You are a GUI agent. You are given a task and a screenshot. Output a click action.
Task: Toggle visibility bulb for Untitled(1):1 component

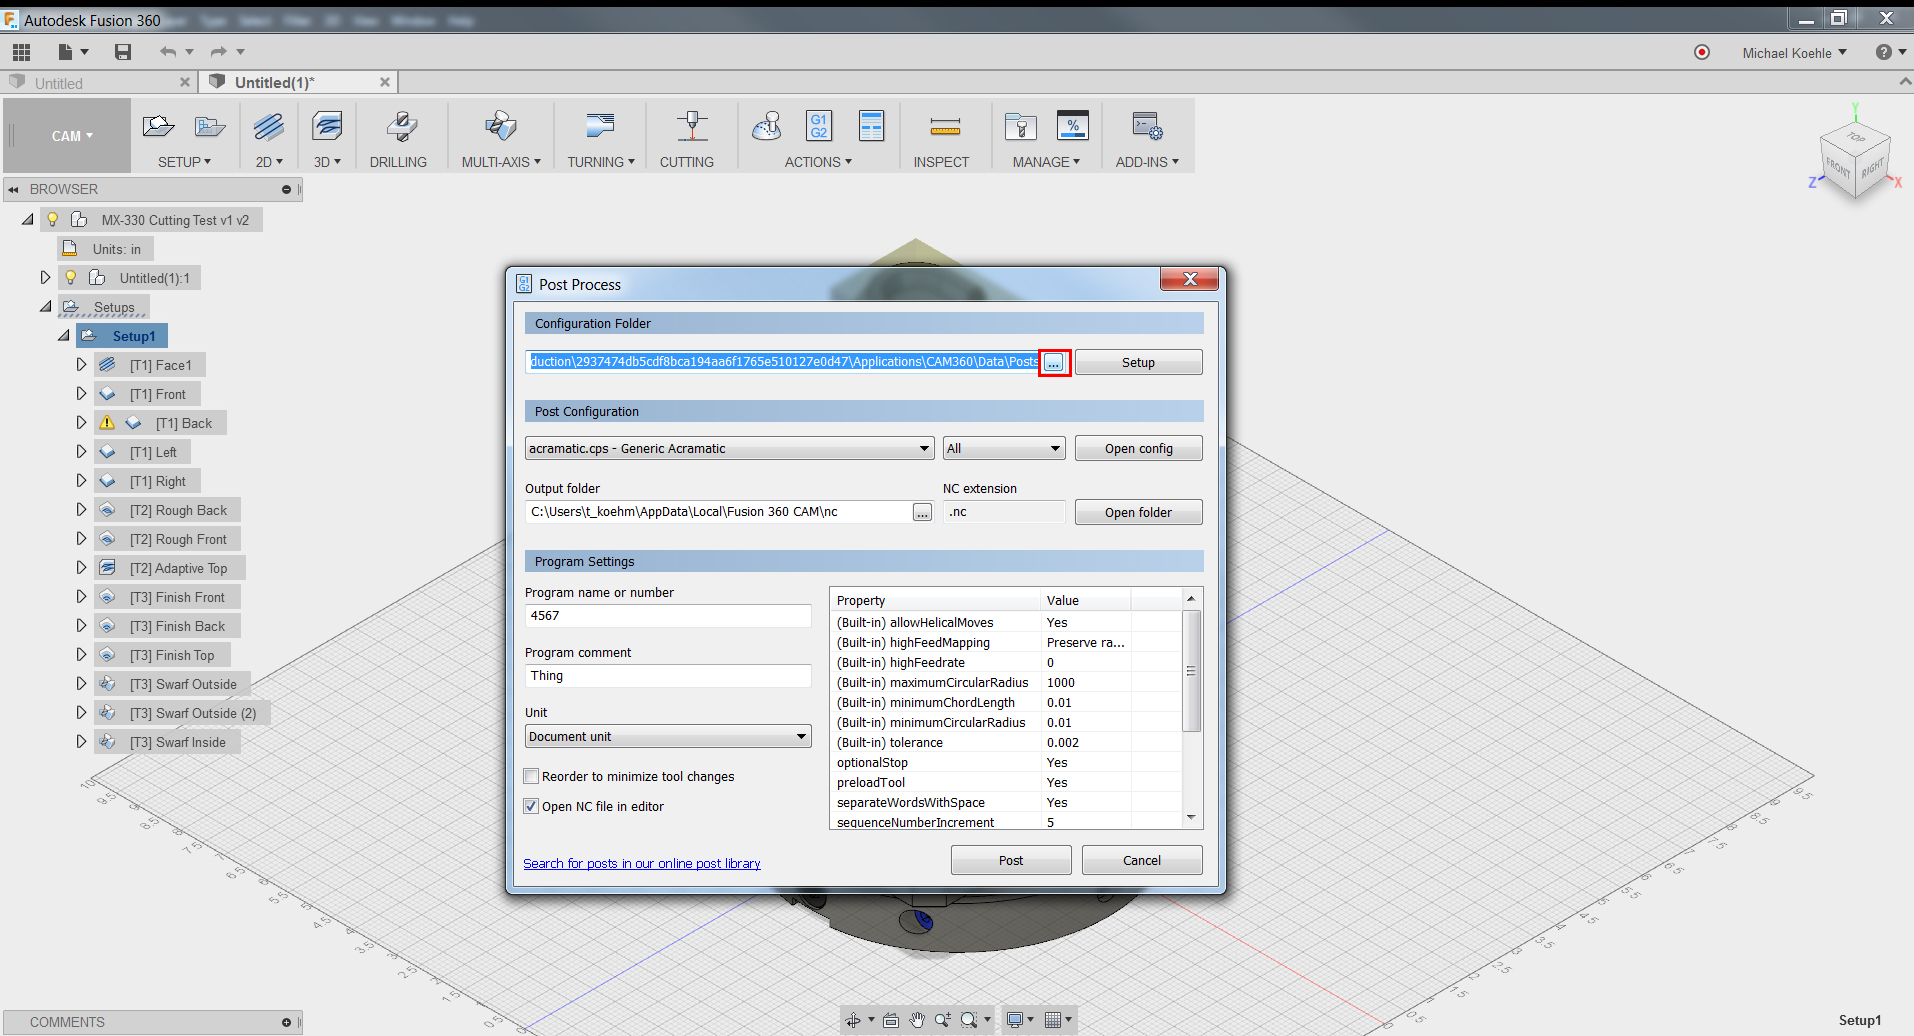[x=71, y=278]
